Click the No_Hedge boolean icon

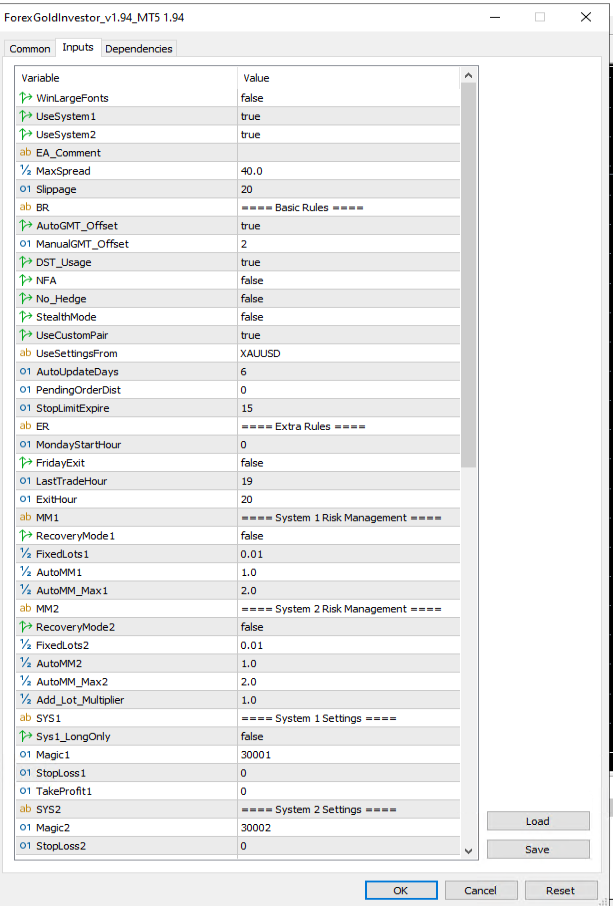(x=25, y=299)
